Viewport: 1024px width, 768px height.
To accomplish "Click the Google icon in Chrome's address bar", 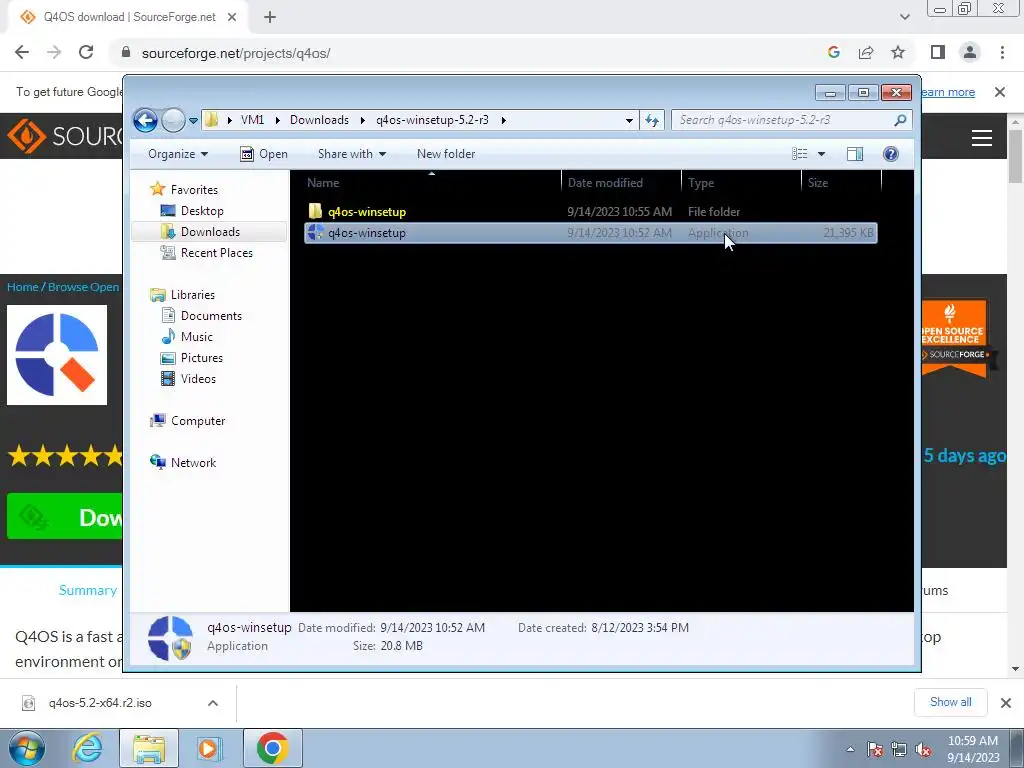I will [x=833, y=53].
